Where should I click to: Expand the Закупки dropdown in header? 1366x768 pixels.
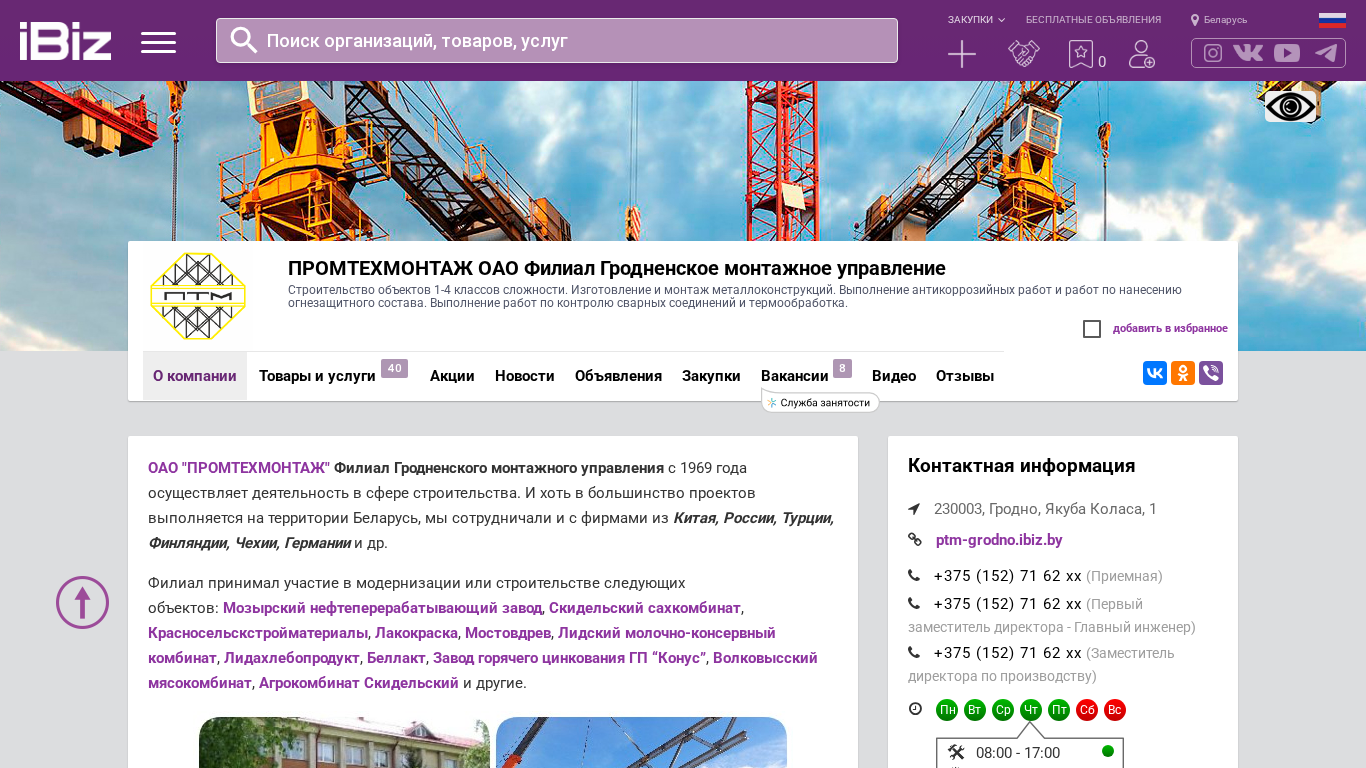pos(976,20)
